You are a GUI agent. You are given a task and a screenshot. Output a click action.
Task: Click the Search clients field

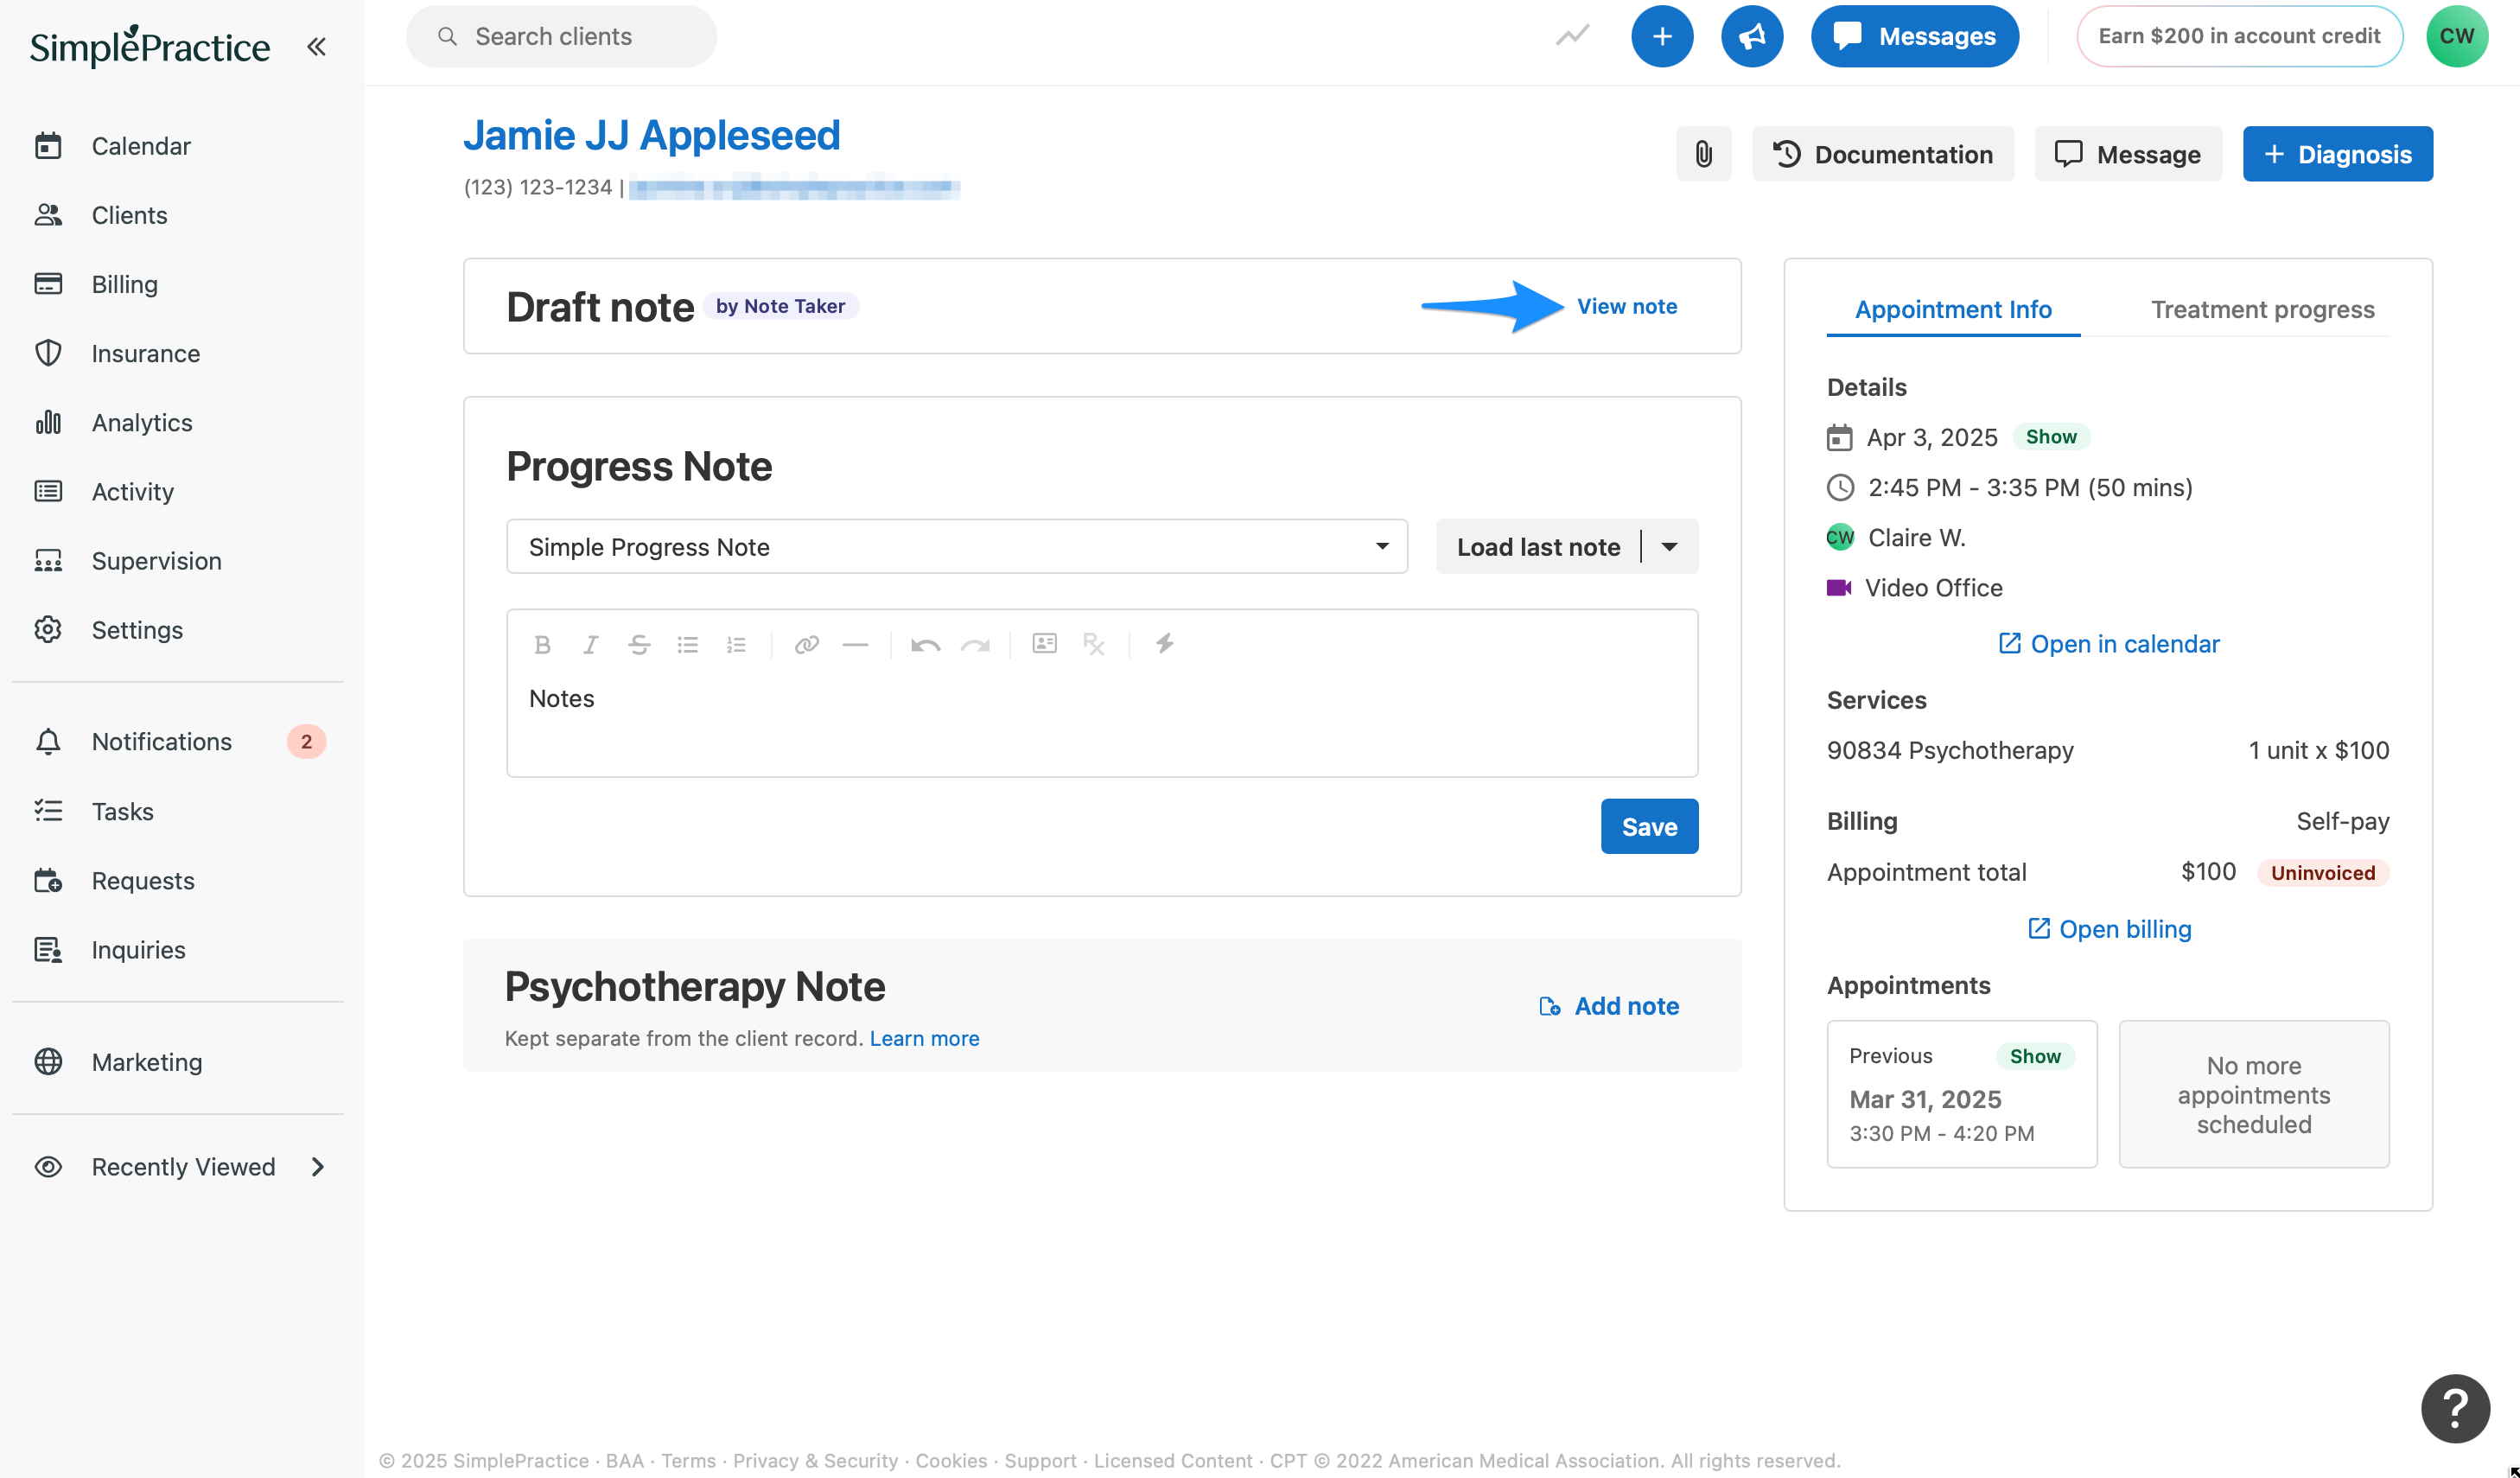coord(560,36)
